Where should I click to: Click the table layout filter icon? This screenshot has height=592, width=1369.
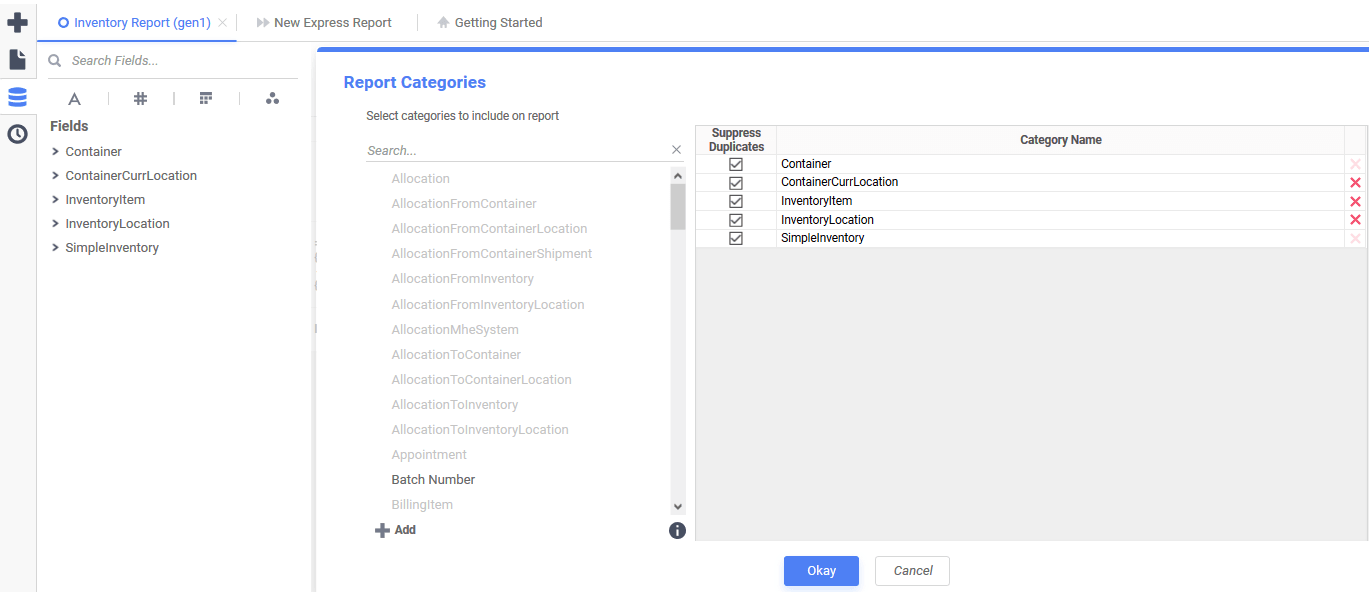coord(206,98)
